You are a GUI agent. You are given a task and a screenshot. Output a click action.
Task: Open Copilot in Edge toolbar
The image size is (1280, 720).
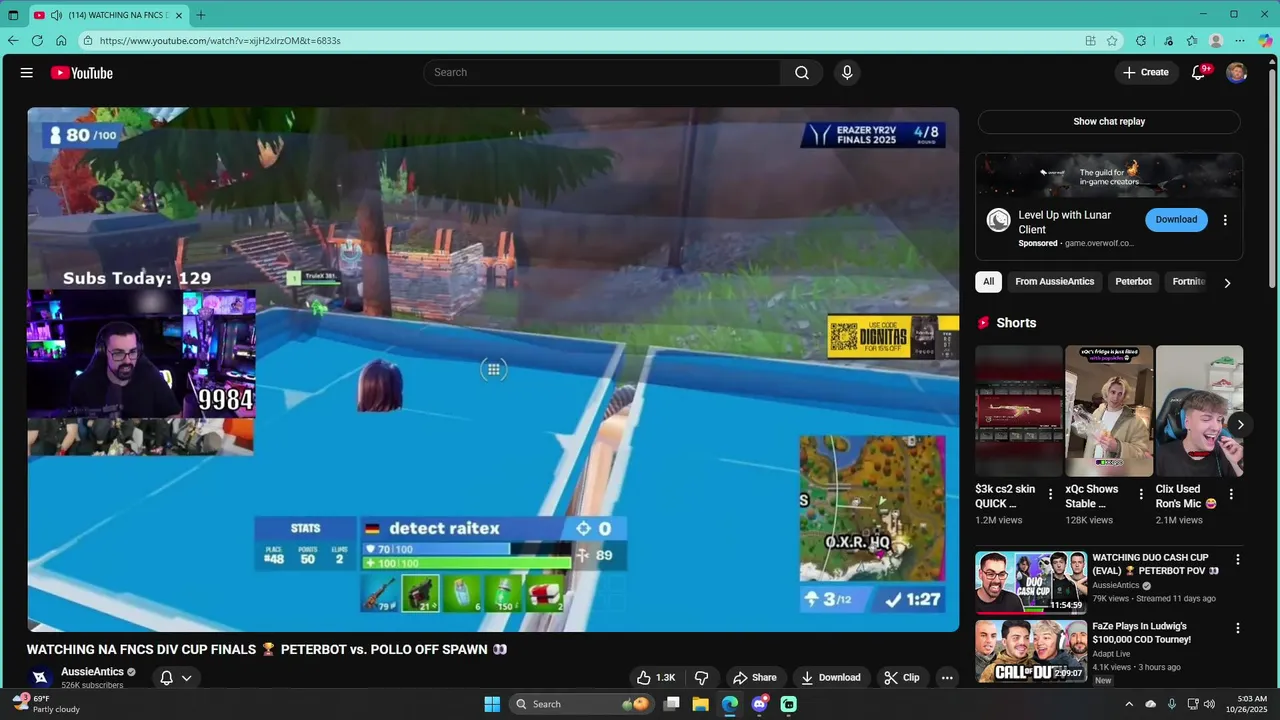(1266, 41)
